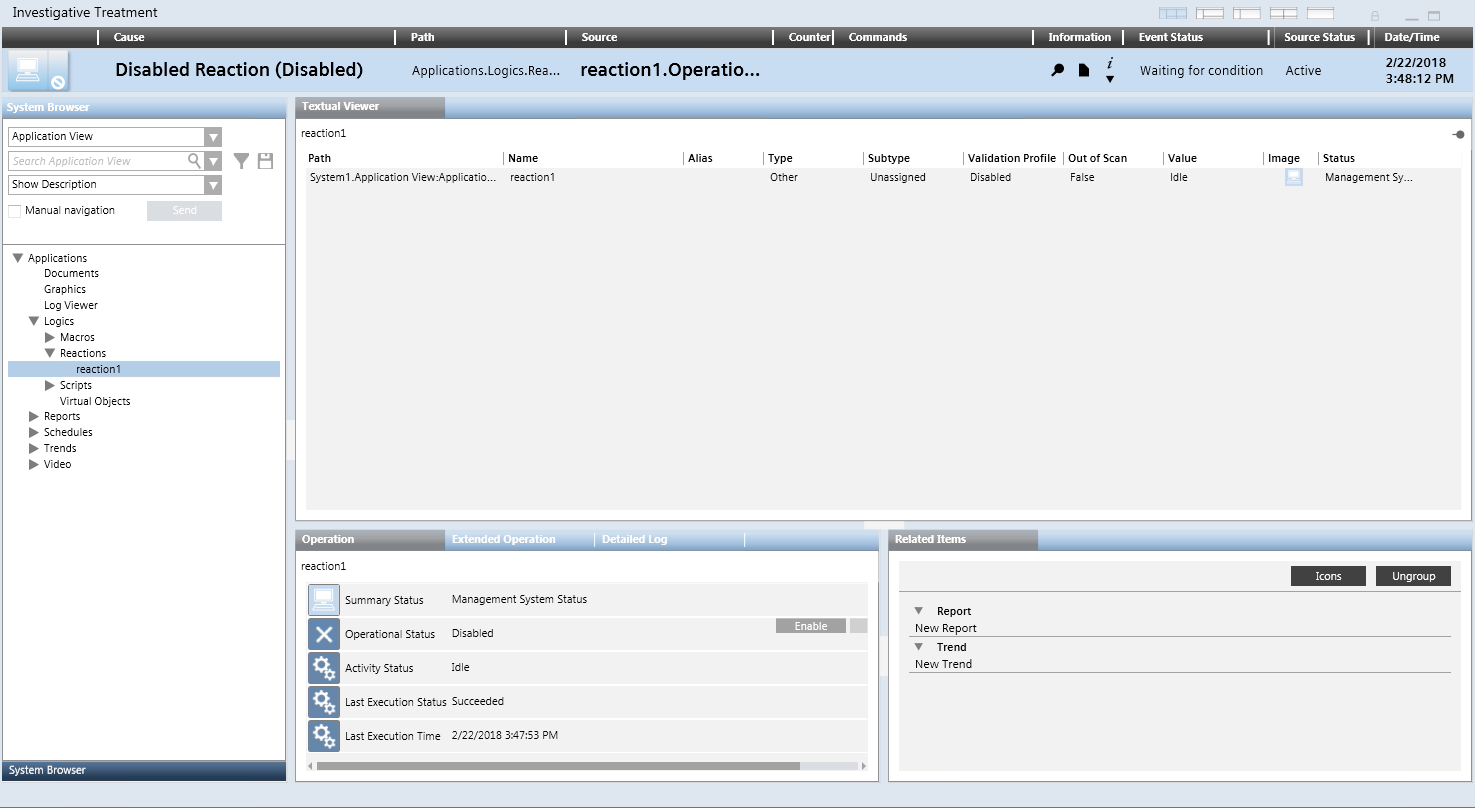Toggle the Manual navigation checkbox

(15, 211)
